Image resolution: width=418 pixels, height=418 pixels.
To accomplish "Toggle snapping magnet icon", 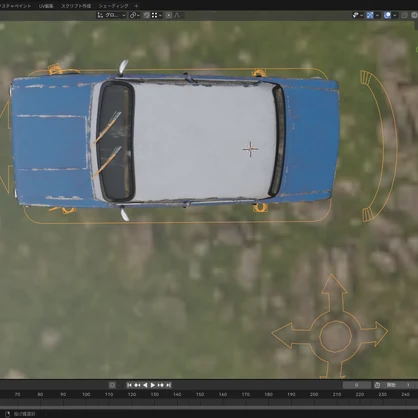I will pos(147,15).
